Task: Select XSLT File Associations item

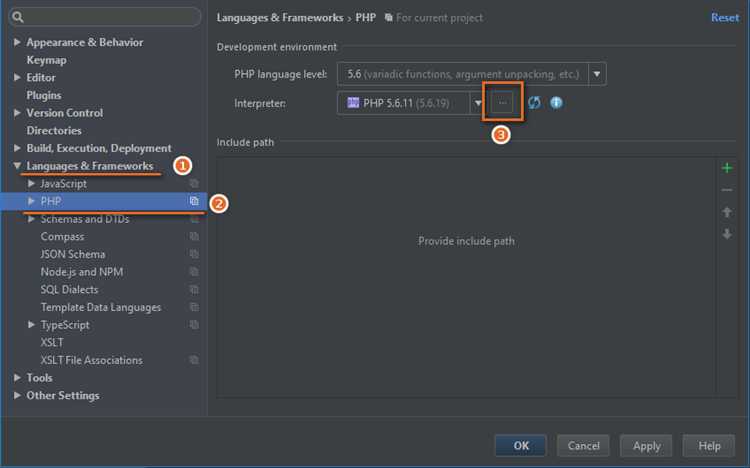Action: 91,360
